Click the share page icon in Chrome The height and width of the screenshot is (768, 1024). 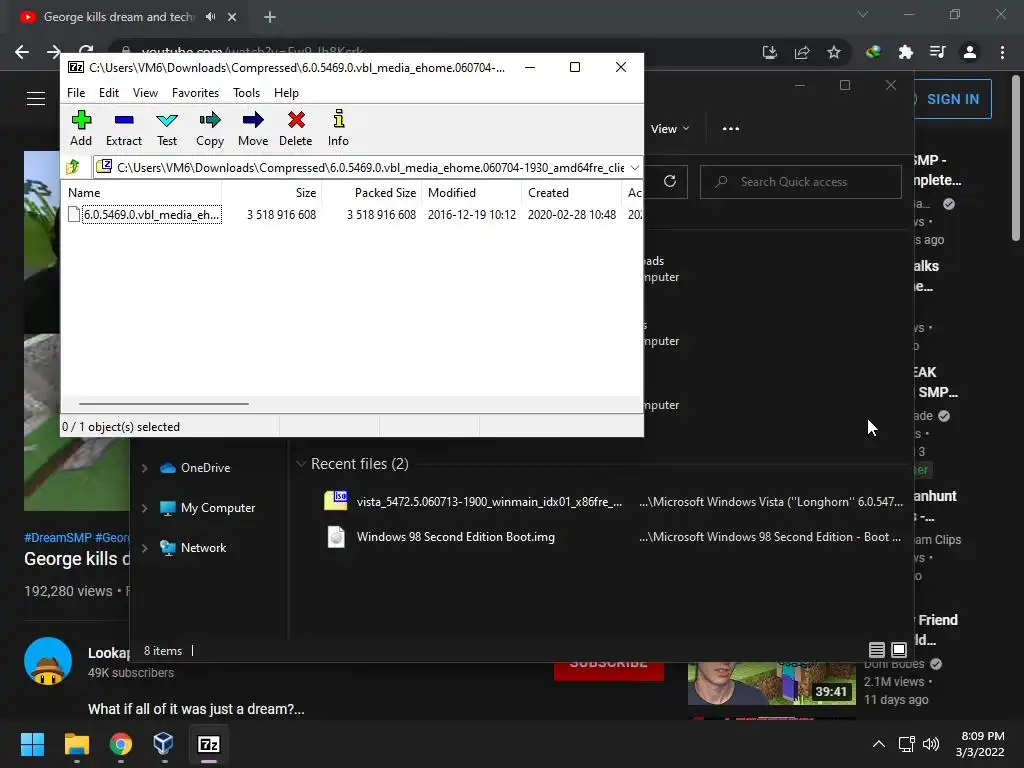pos(802,52)
